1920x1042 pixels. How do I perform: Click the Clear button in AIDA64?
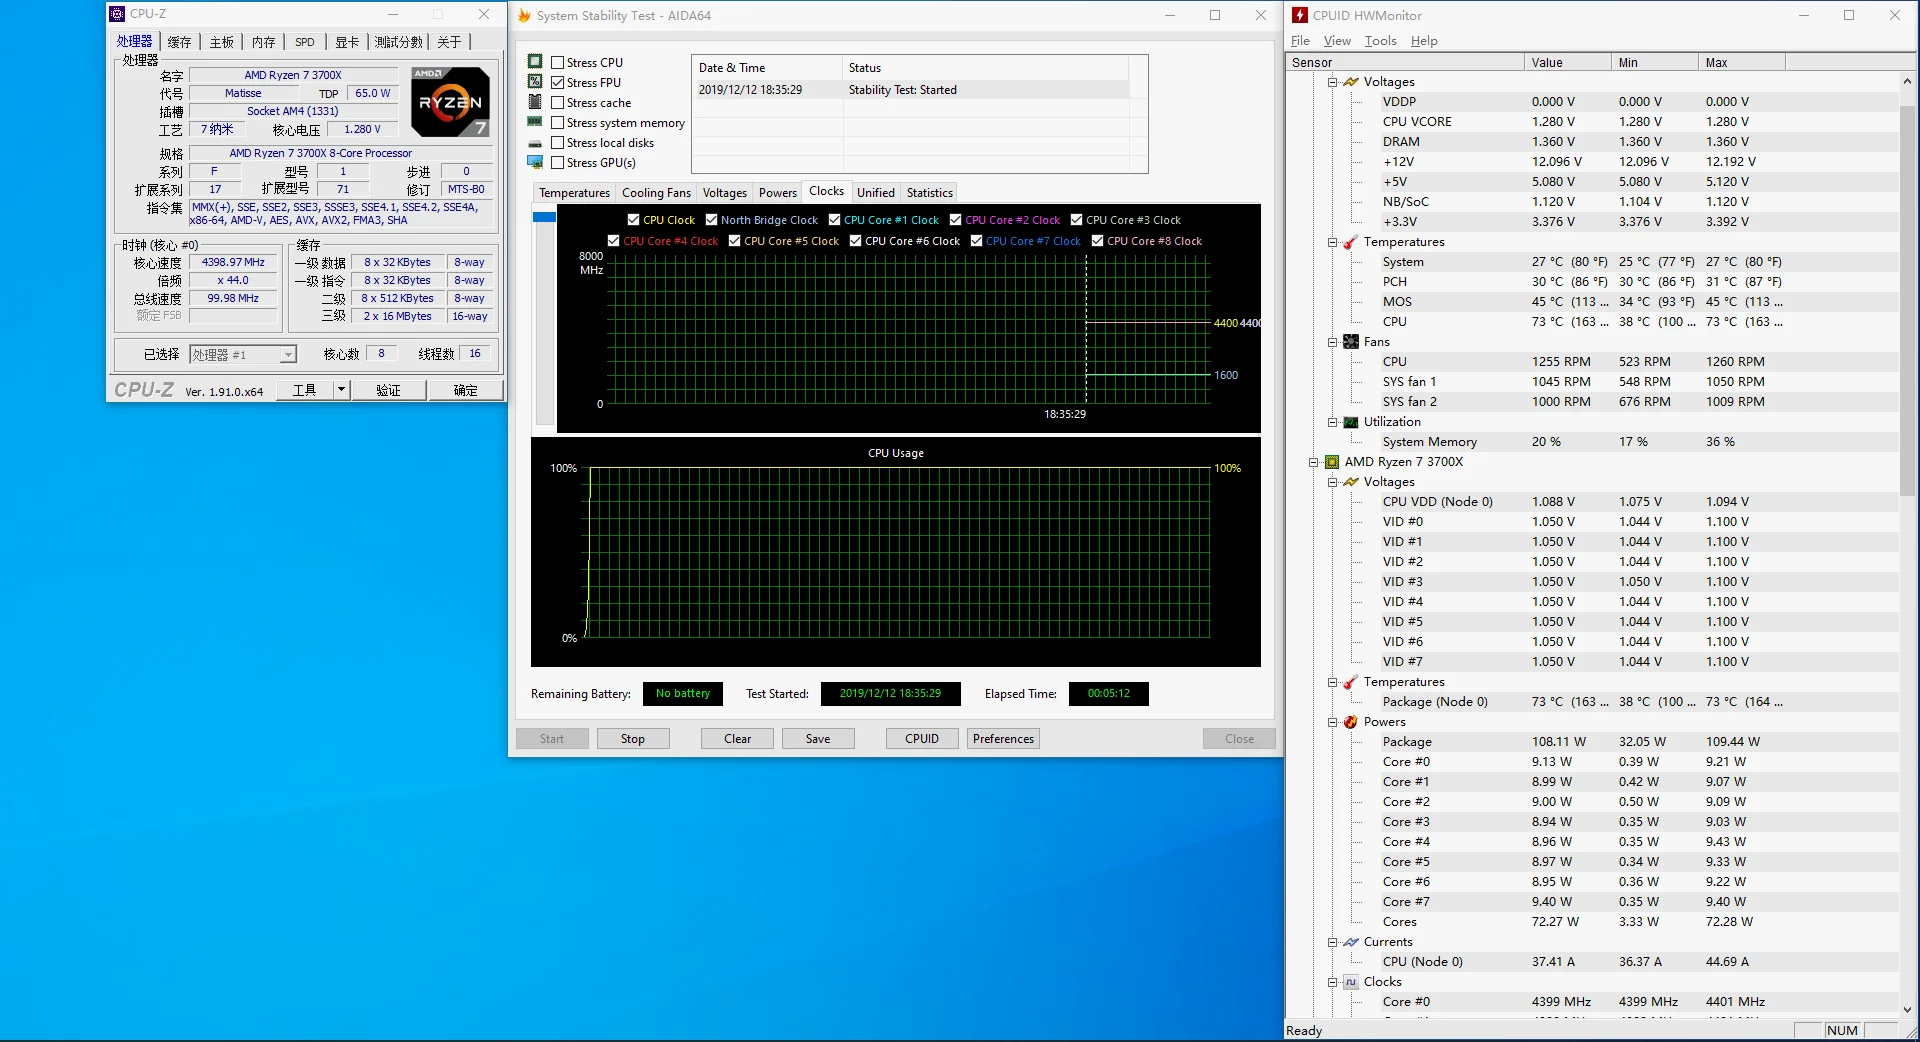(738, 739)
